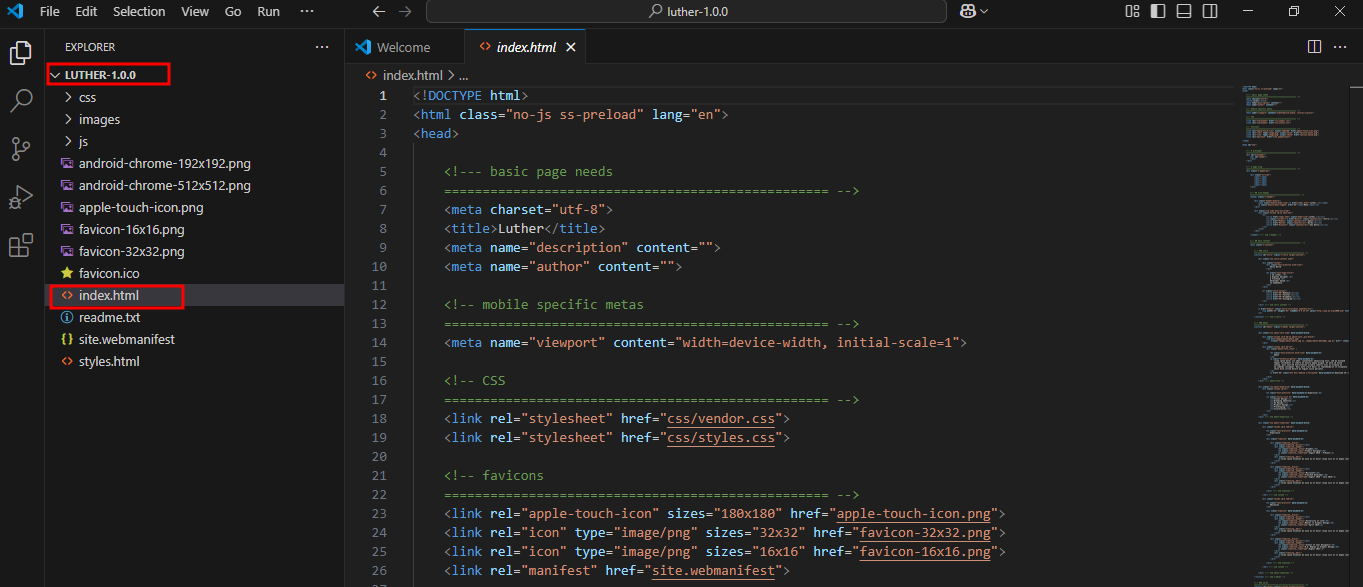Go forward using the title bar arrow
The image size is (1363, 587).
pyautogui.click(x=404, y=12)
